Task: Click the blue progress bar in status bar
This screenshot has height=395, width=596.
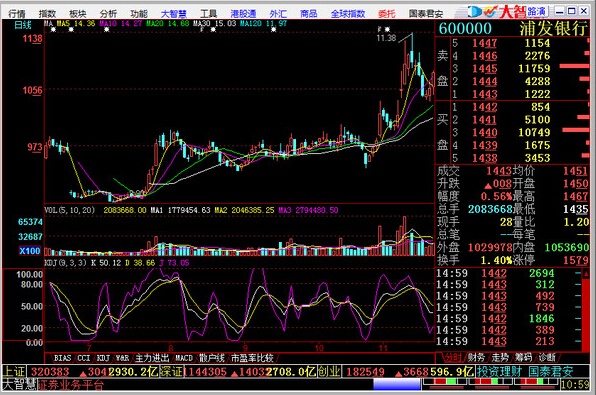Action: pyautogui.click(x=396, y=384)
